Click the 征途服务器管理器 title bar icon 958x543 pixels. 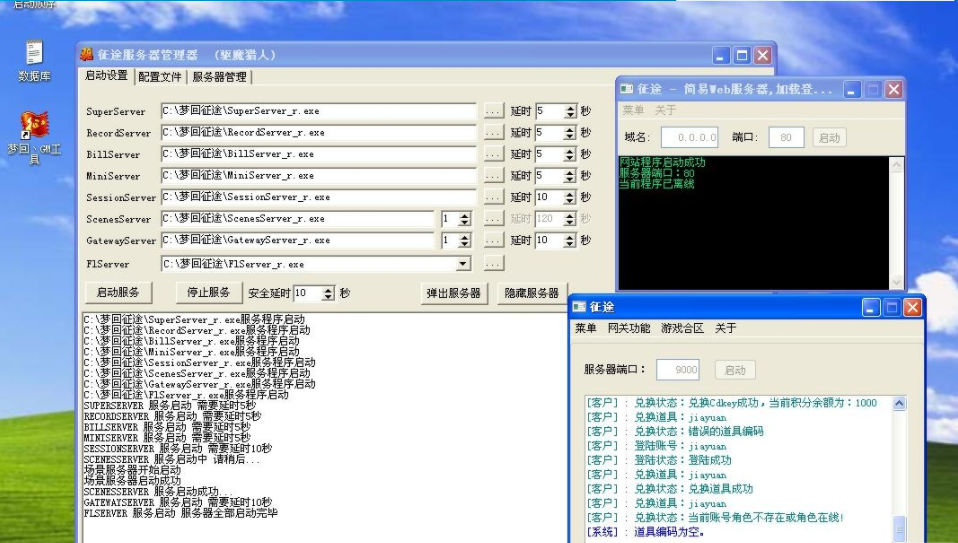87,55
